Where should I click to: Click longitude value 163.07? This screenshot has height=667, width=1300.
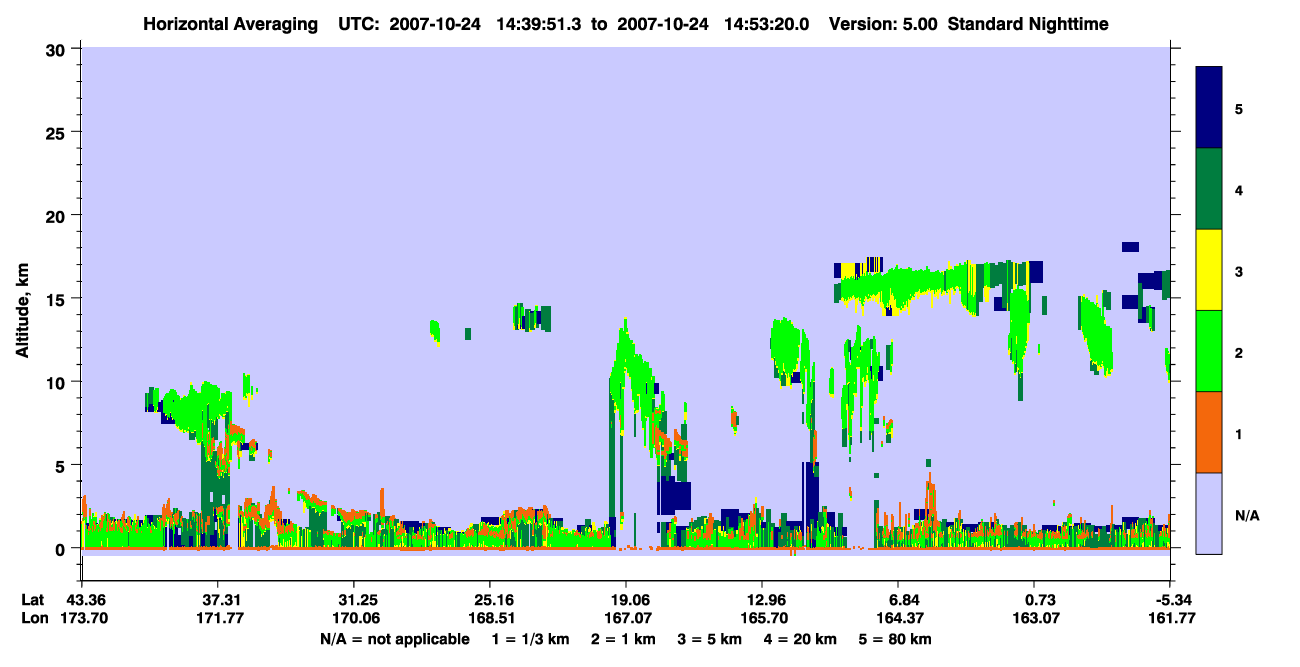(x=1034, y=618)
